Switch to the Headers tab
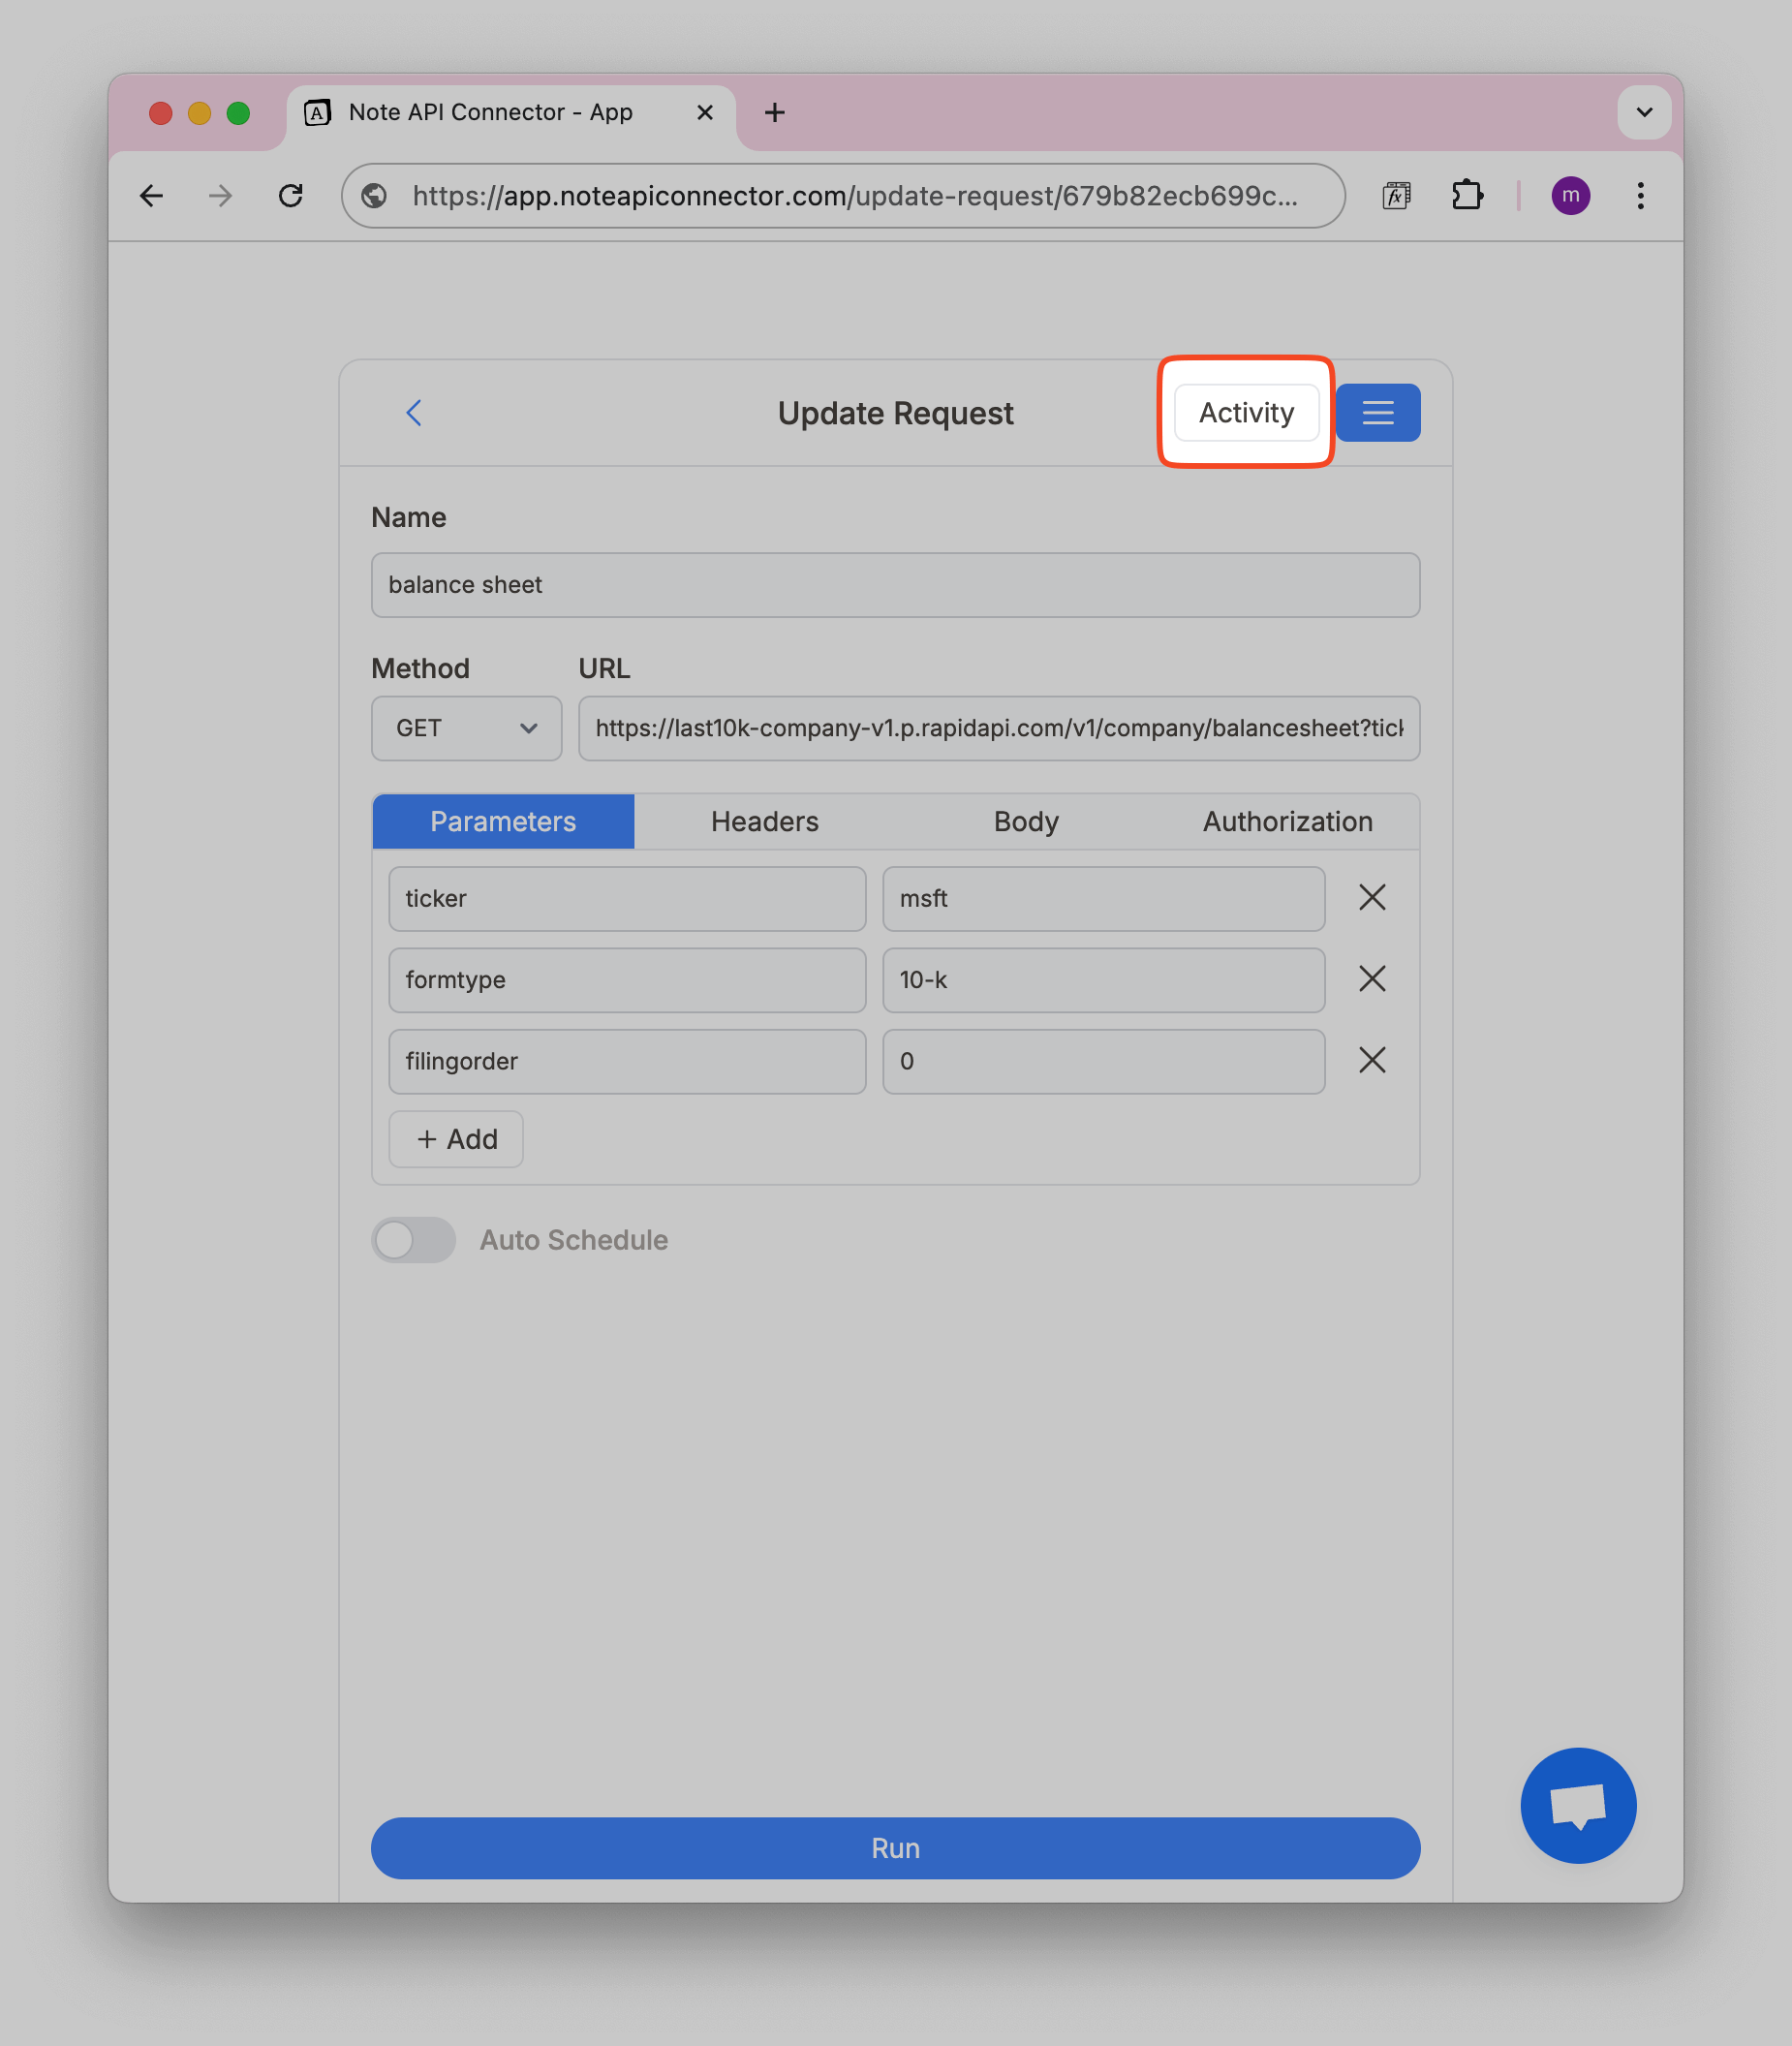This screenshot has width=1792, height=2046. pos(764,821)
